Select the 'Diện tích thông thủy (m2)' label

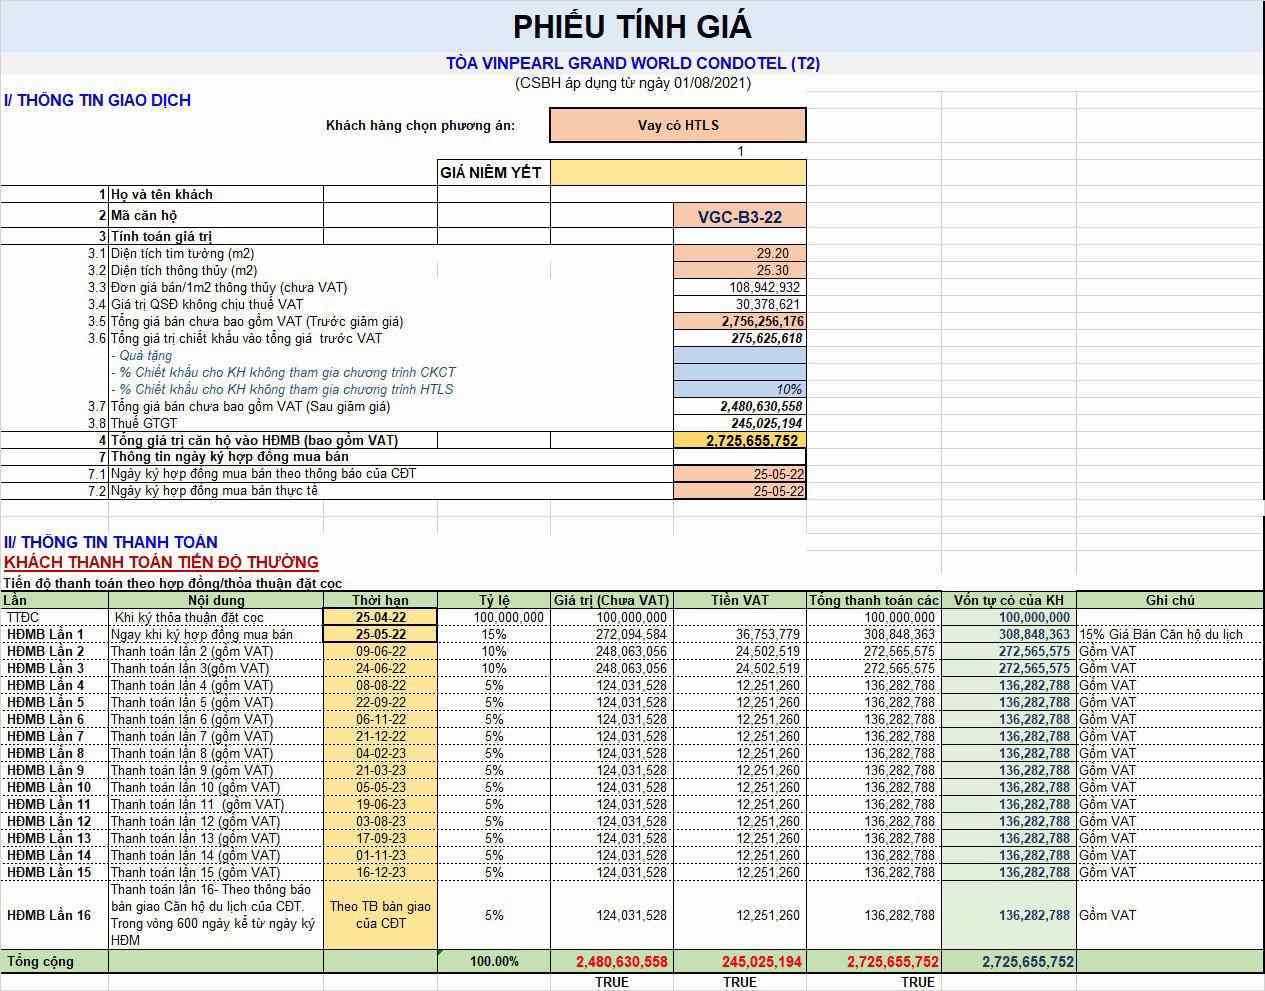tap(184, 271)
